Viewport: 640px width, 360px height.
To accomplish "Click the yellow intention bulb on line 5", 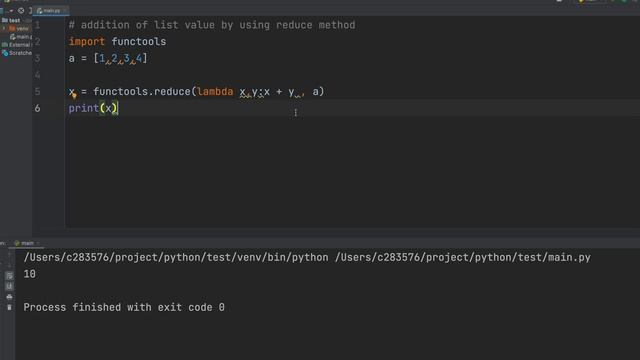I will [74, 96].
